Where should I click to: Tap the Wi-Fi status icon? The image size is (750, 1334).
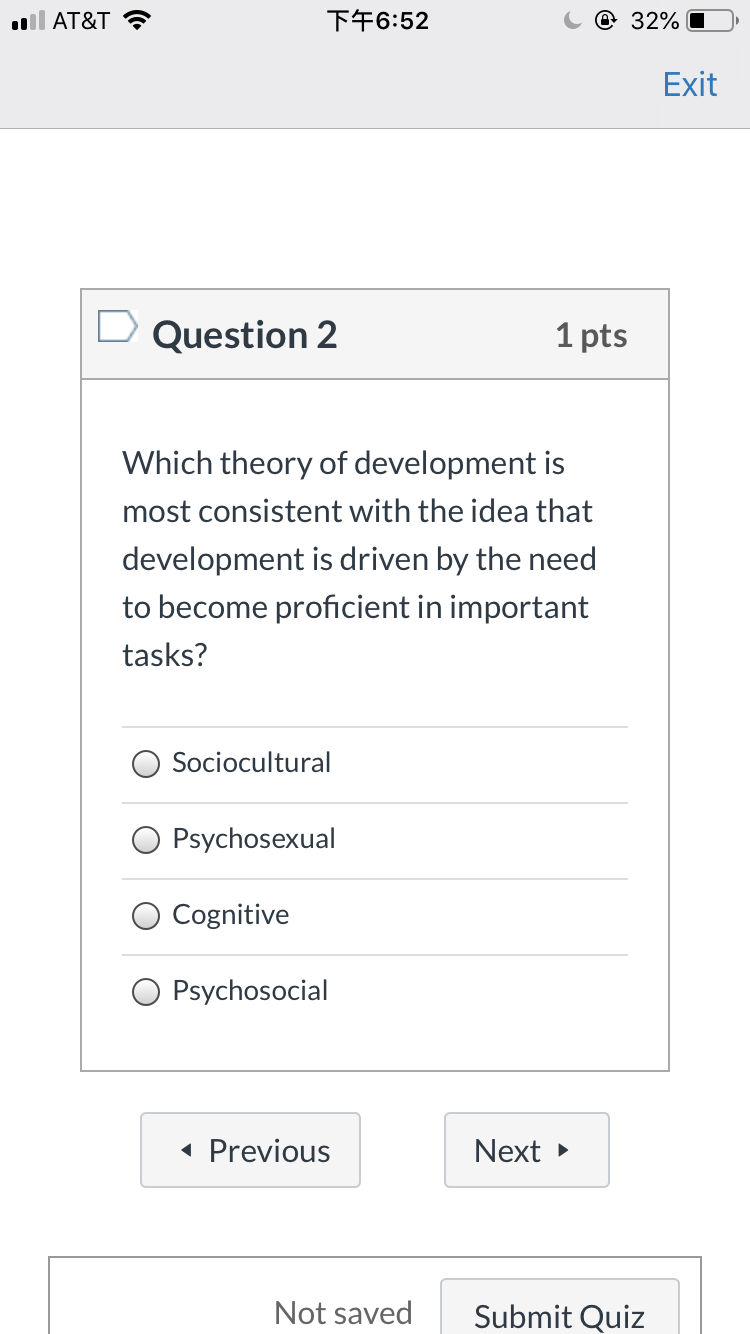(x=134, y=21)
